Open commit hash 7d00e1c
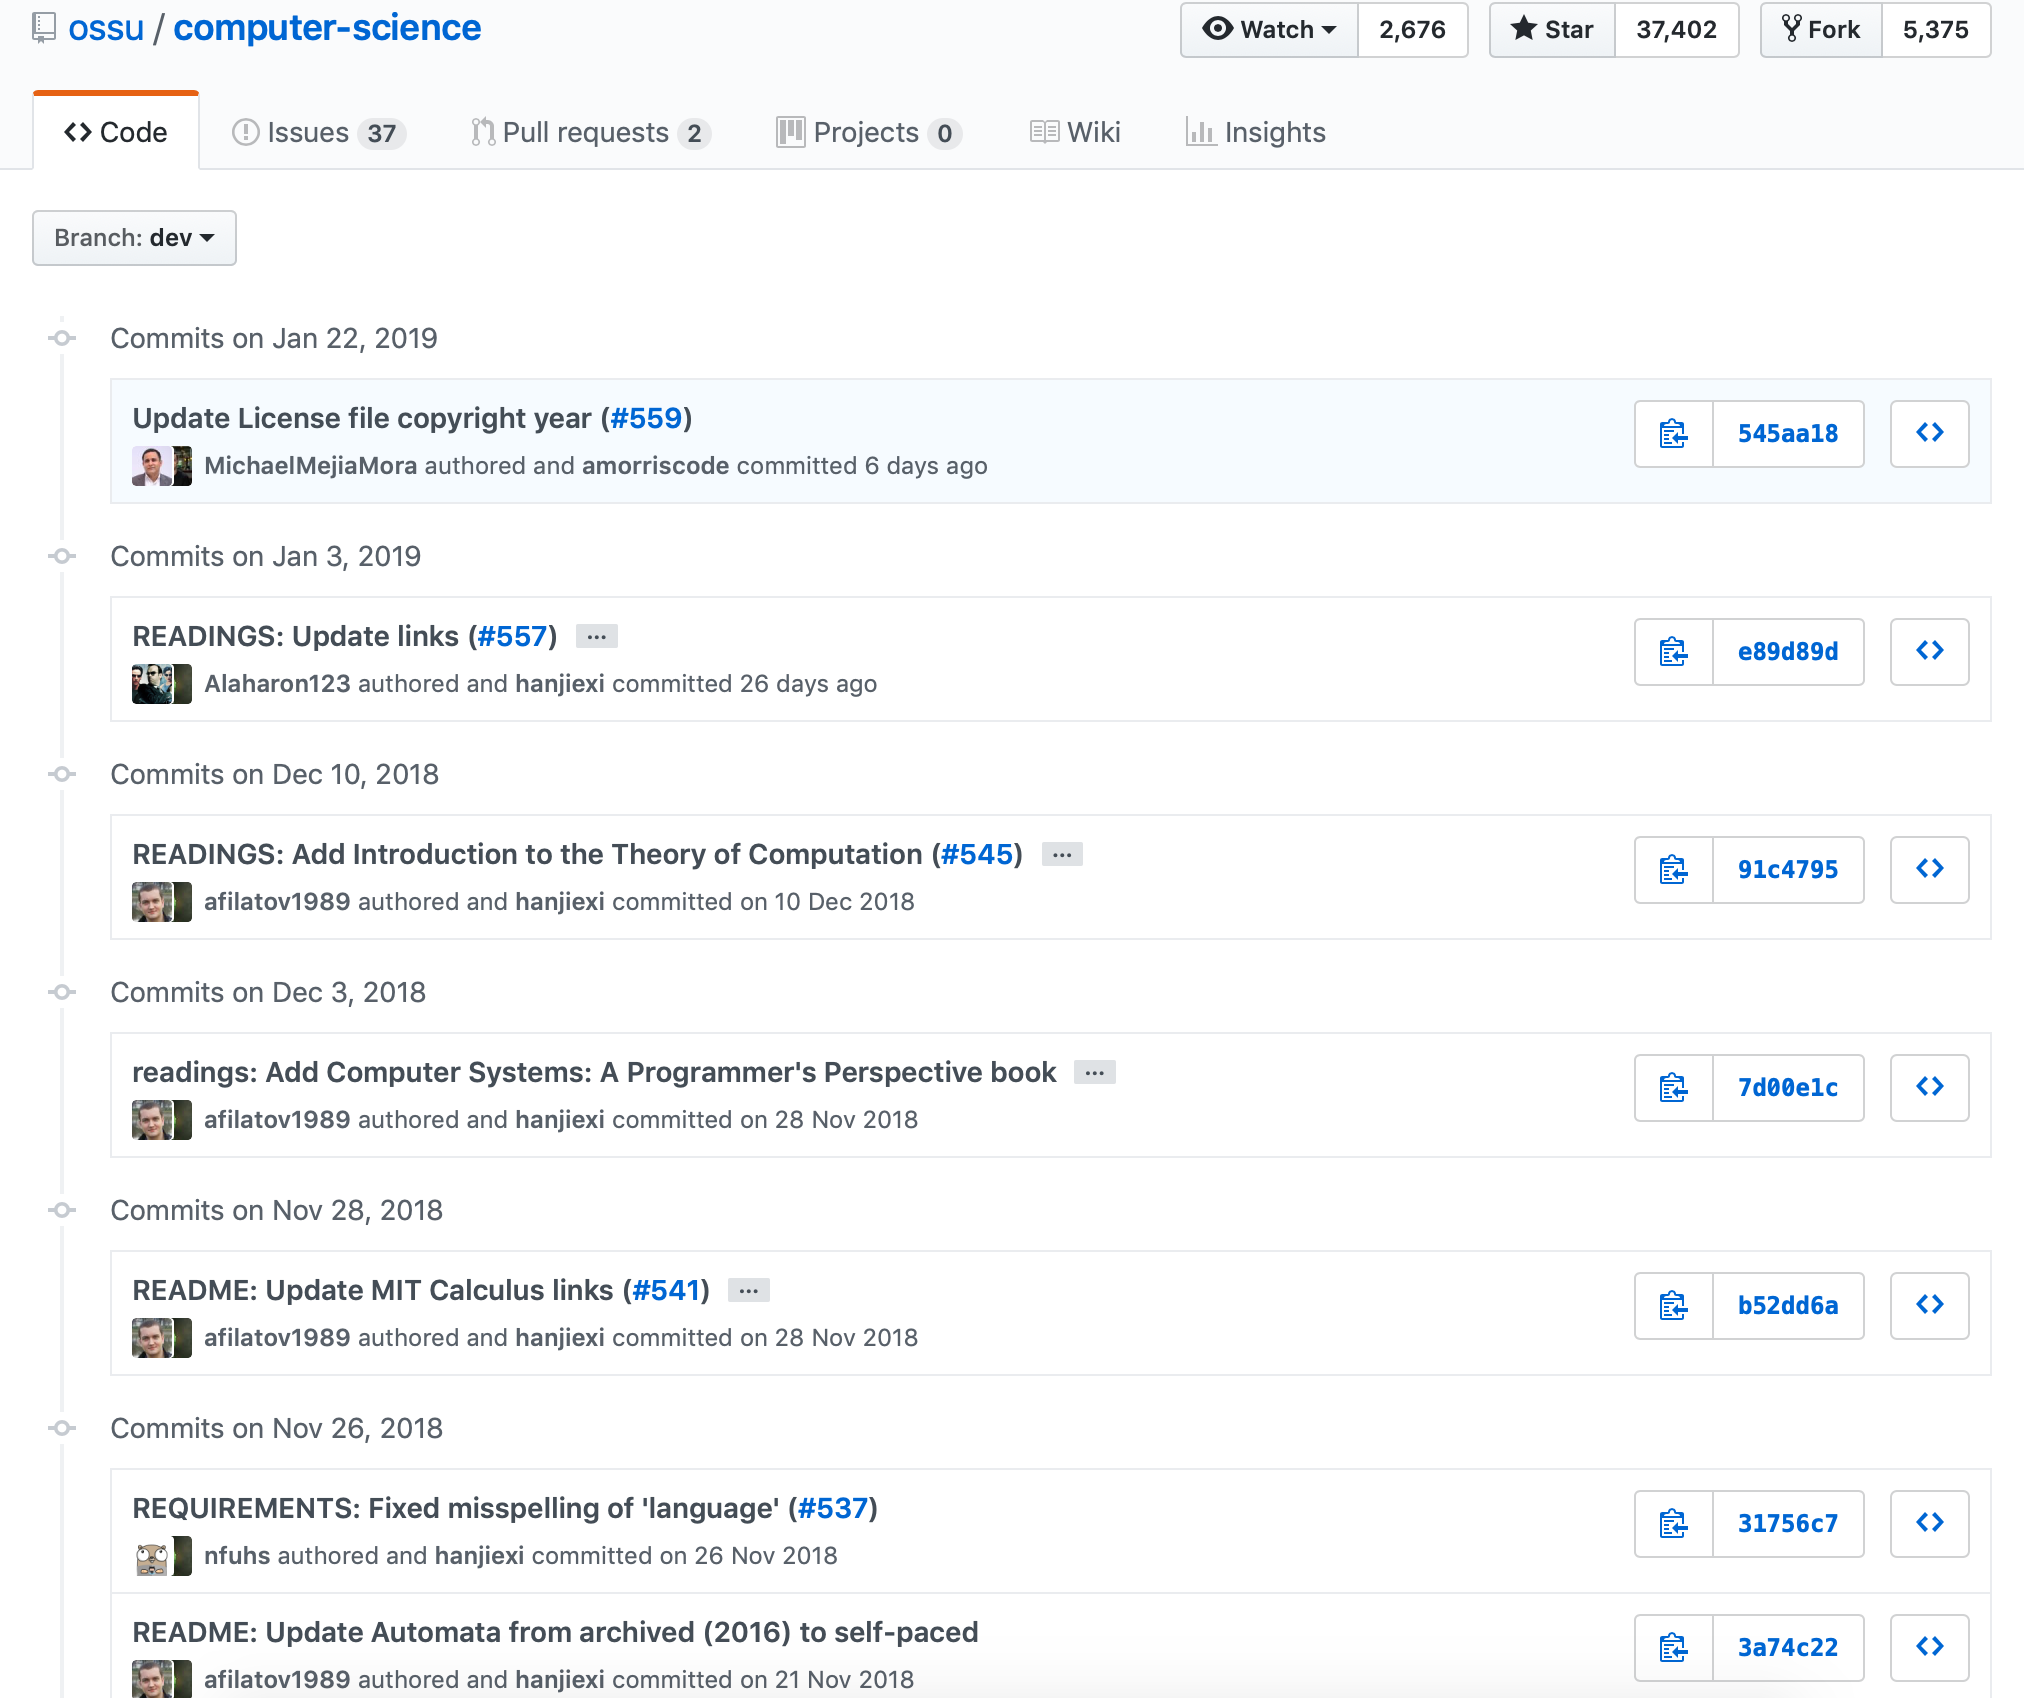This screenshot has width=2024, height=1698. coord(1788,1088)
